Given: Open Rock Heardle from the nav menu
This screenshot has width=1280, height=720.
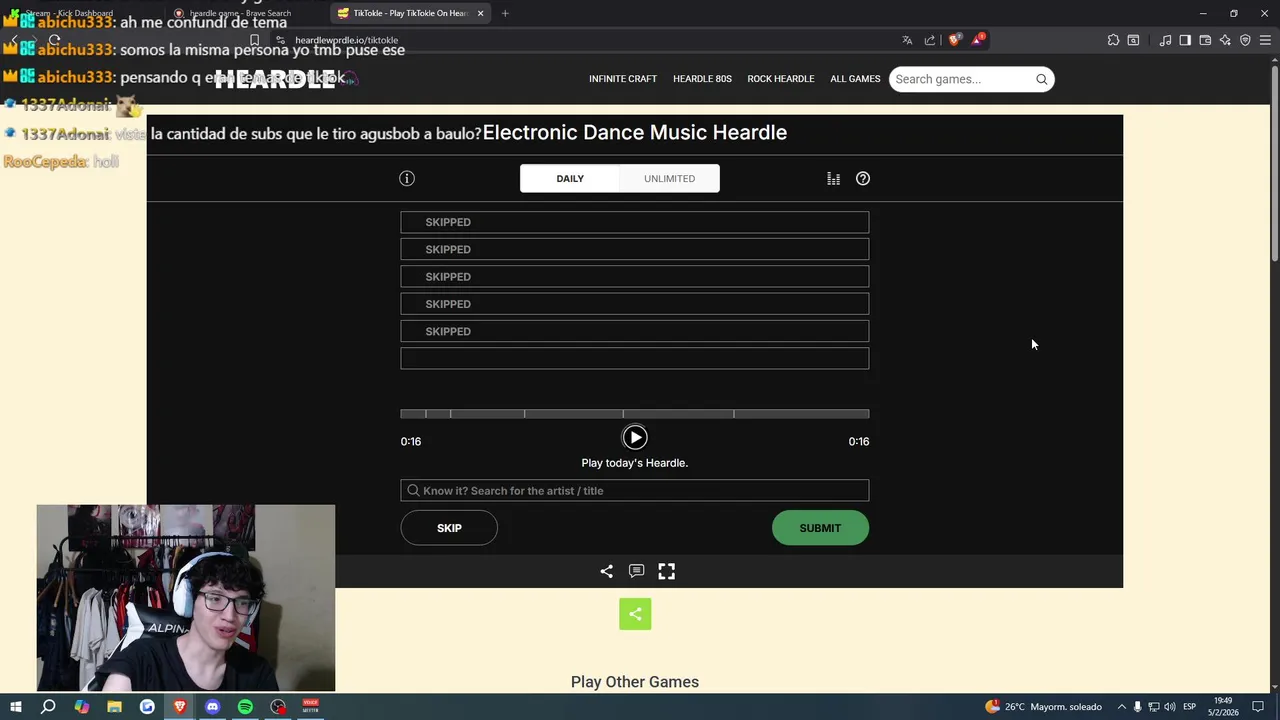Looking at the screenshot, I should point(781,79).
